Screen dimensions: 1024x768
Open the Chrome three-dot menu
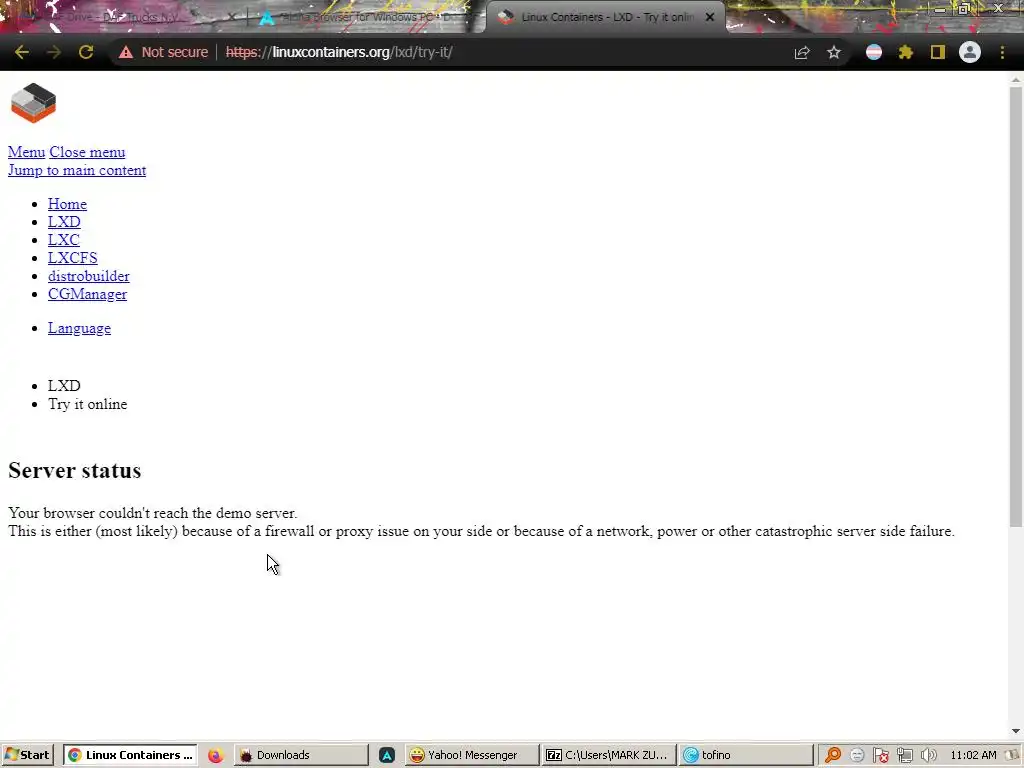[1002, 52]
